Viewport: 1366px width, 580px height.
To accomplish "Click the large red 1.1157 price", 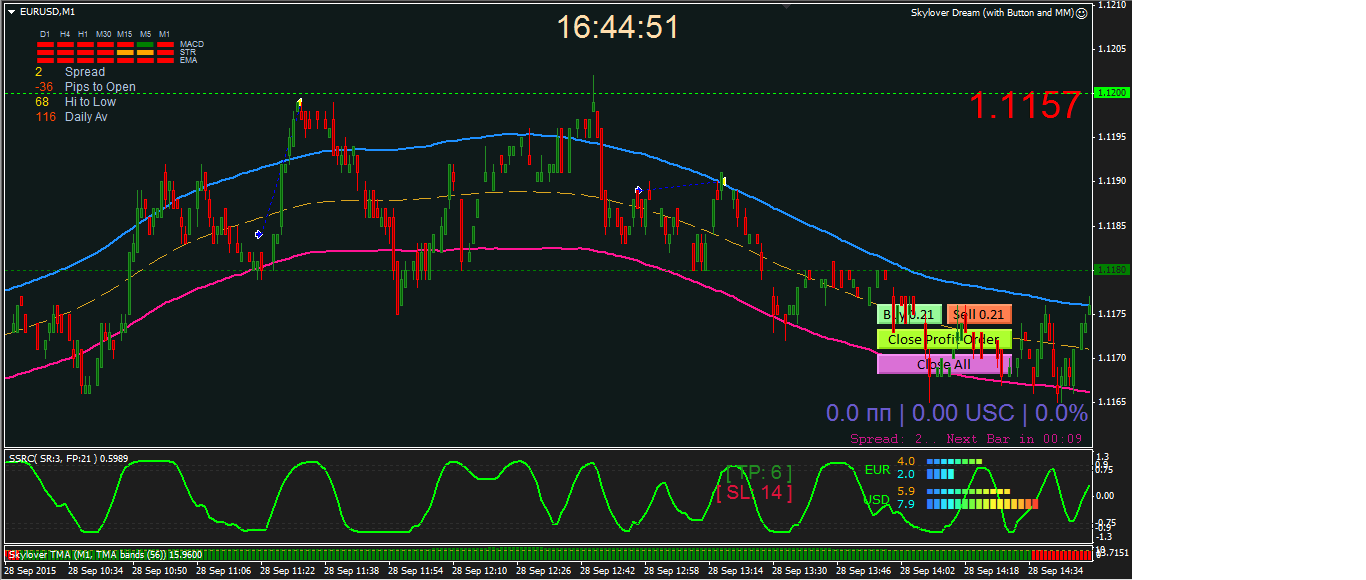I will point(1027,105).
